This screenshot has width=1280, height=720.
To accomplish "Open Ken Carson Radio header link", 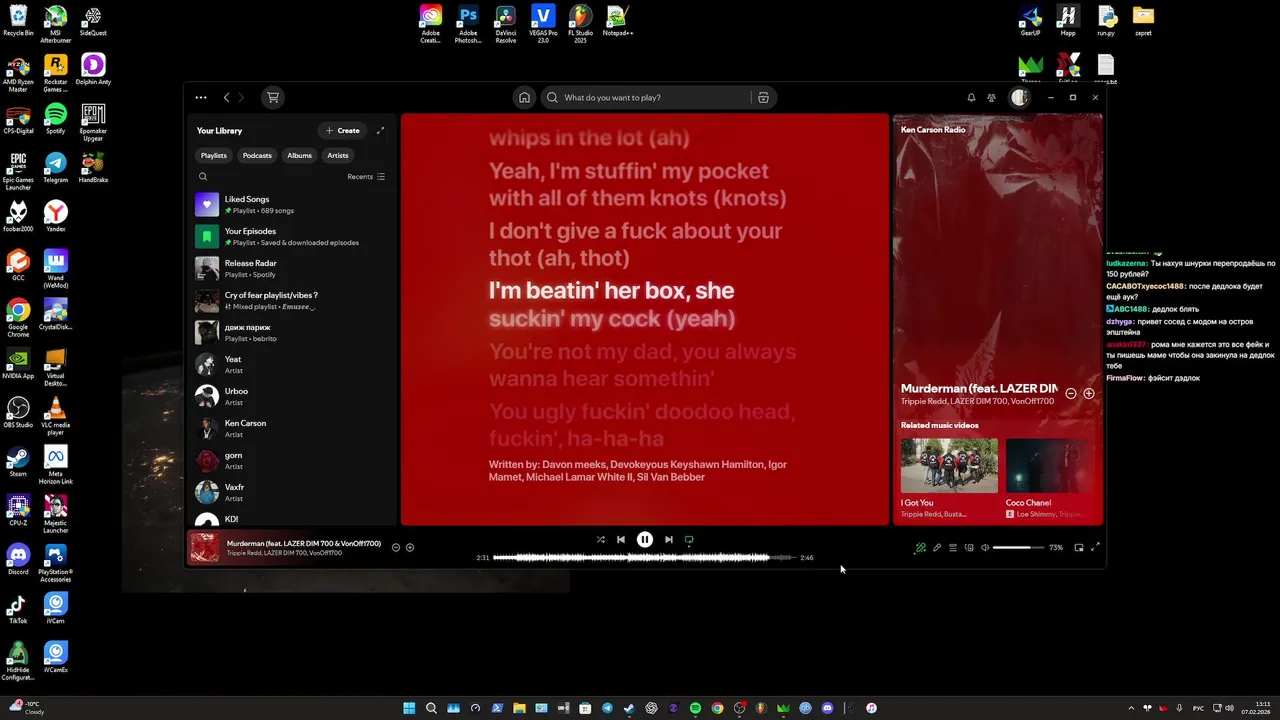I will [933, 130].
